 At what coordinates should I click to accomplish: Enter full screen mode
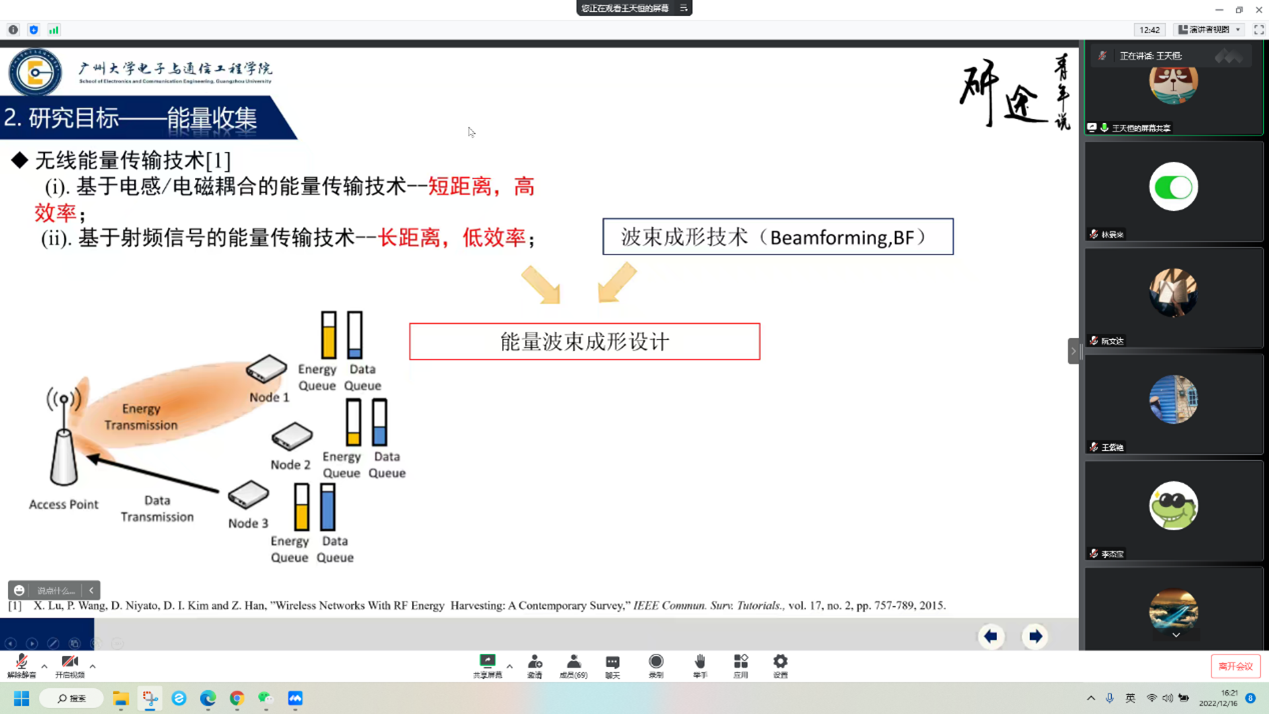[1259, 30]
